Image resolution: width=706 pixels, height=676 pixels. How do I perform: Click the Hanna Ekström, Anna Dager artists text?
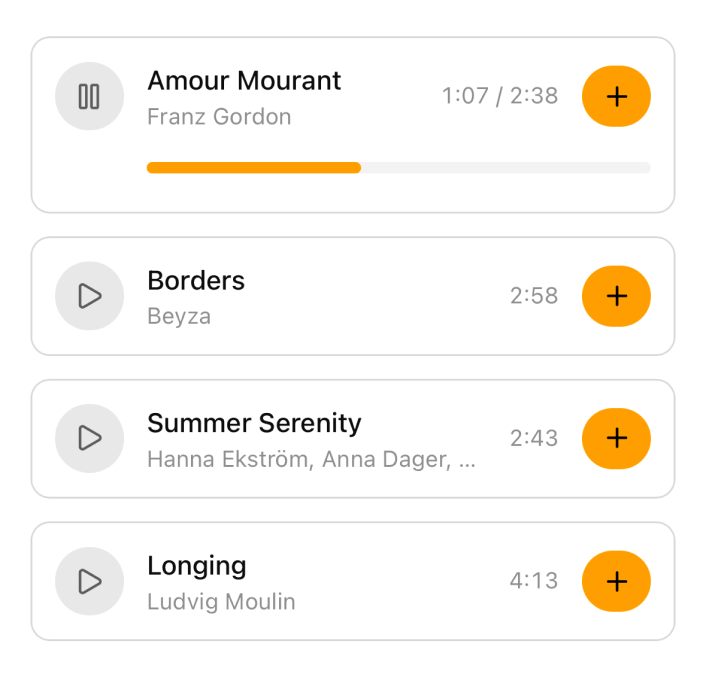tap(311, 460)
